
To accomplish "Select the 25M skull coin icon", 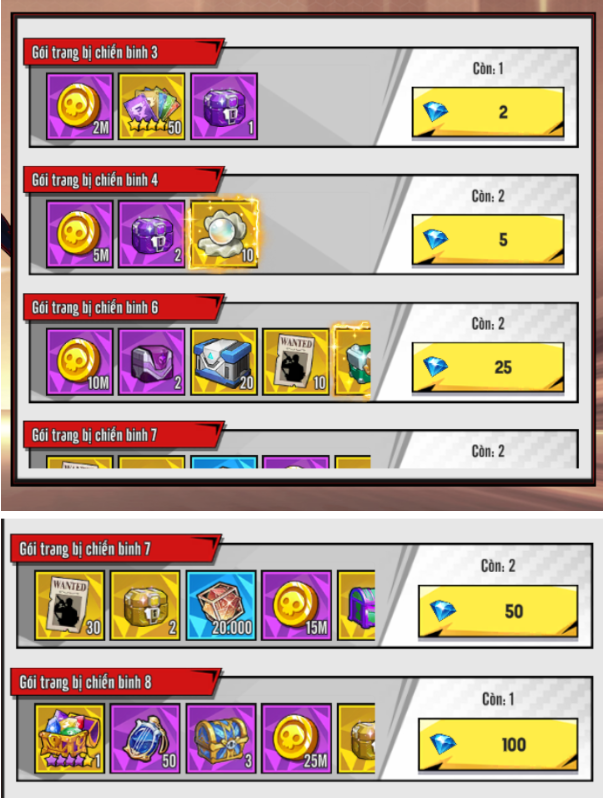I will (x=296, y=738).
